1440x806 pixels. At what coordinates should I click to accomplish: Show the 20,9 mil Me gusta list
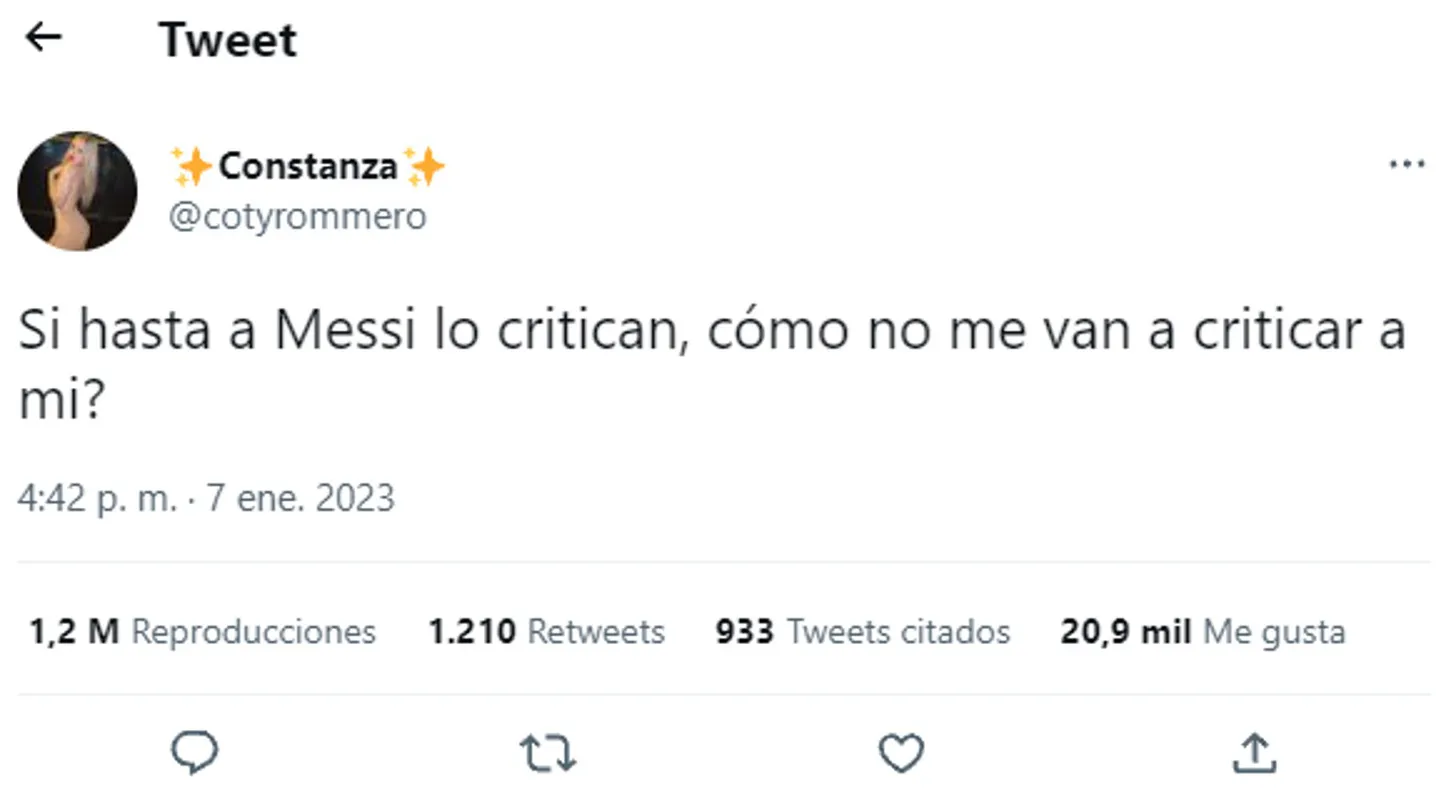coord(1202,632)
